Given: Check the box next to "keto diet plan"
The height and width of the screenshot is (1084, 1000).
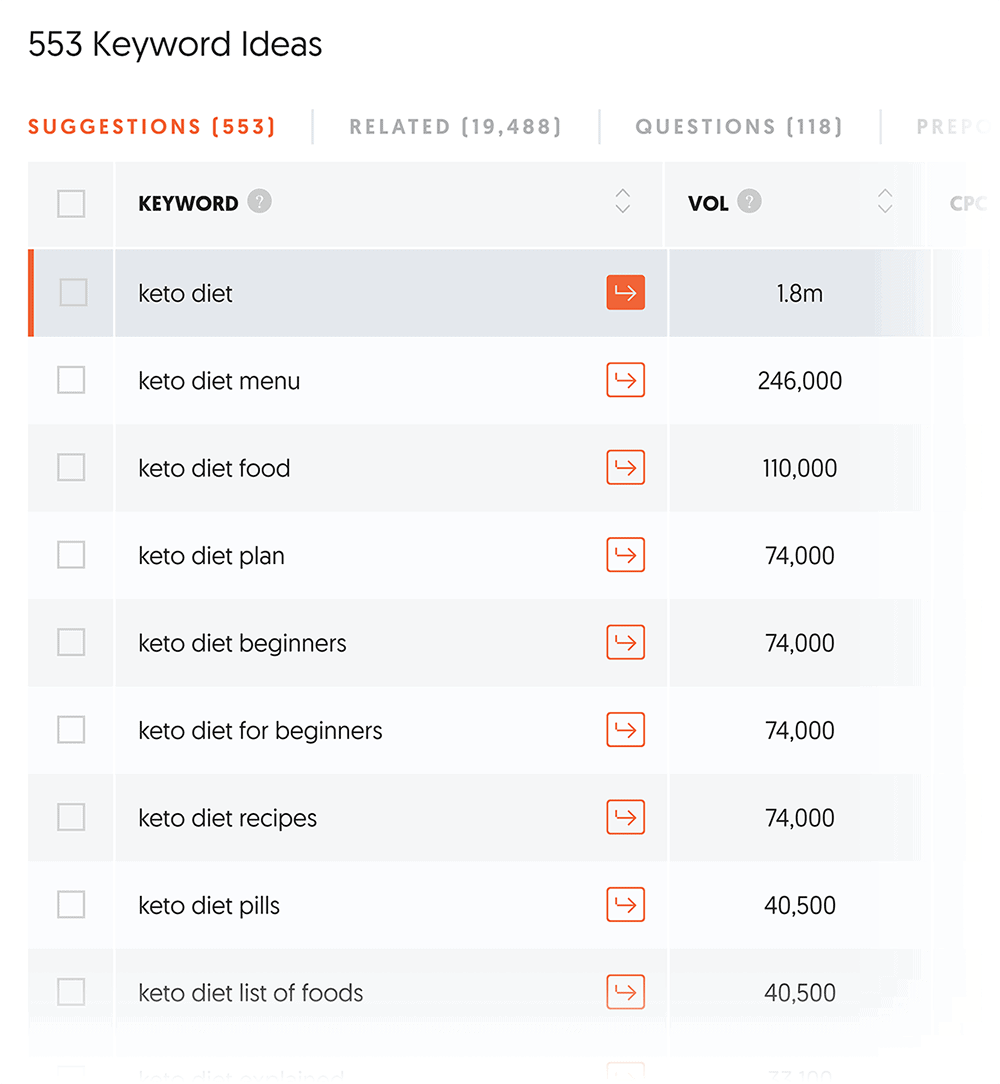Looking at the screenshot, I should (70, 555).
